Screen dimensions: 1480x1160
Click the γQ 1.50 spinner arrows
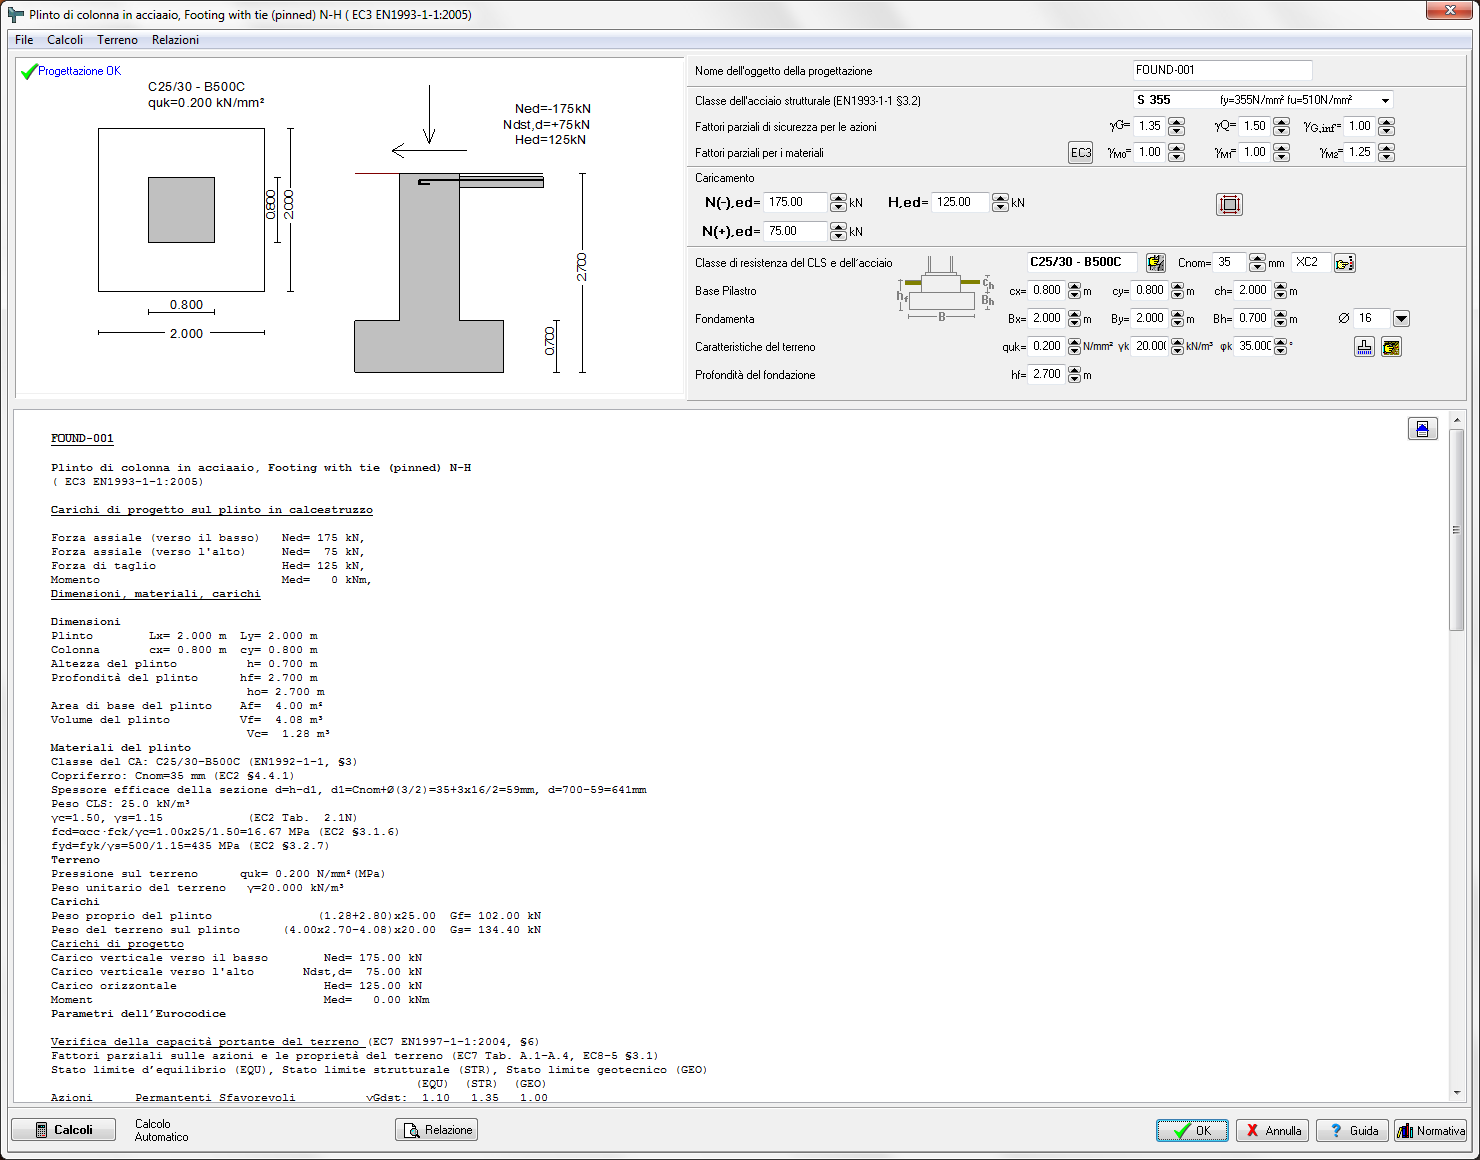coord(1281,127)
